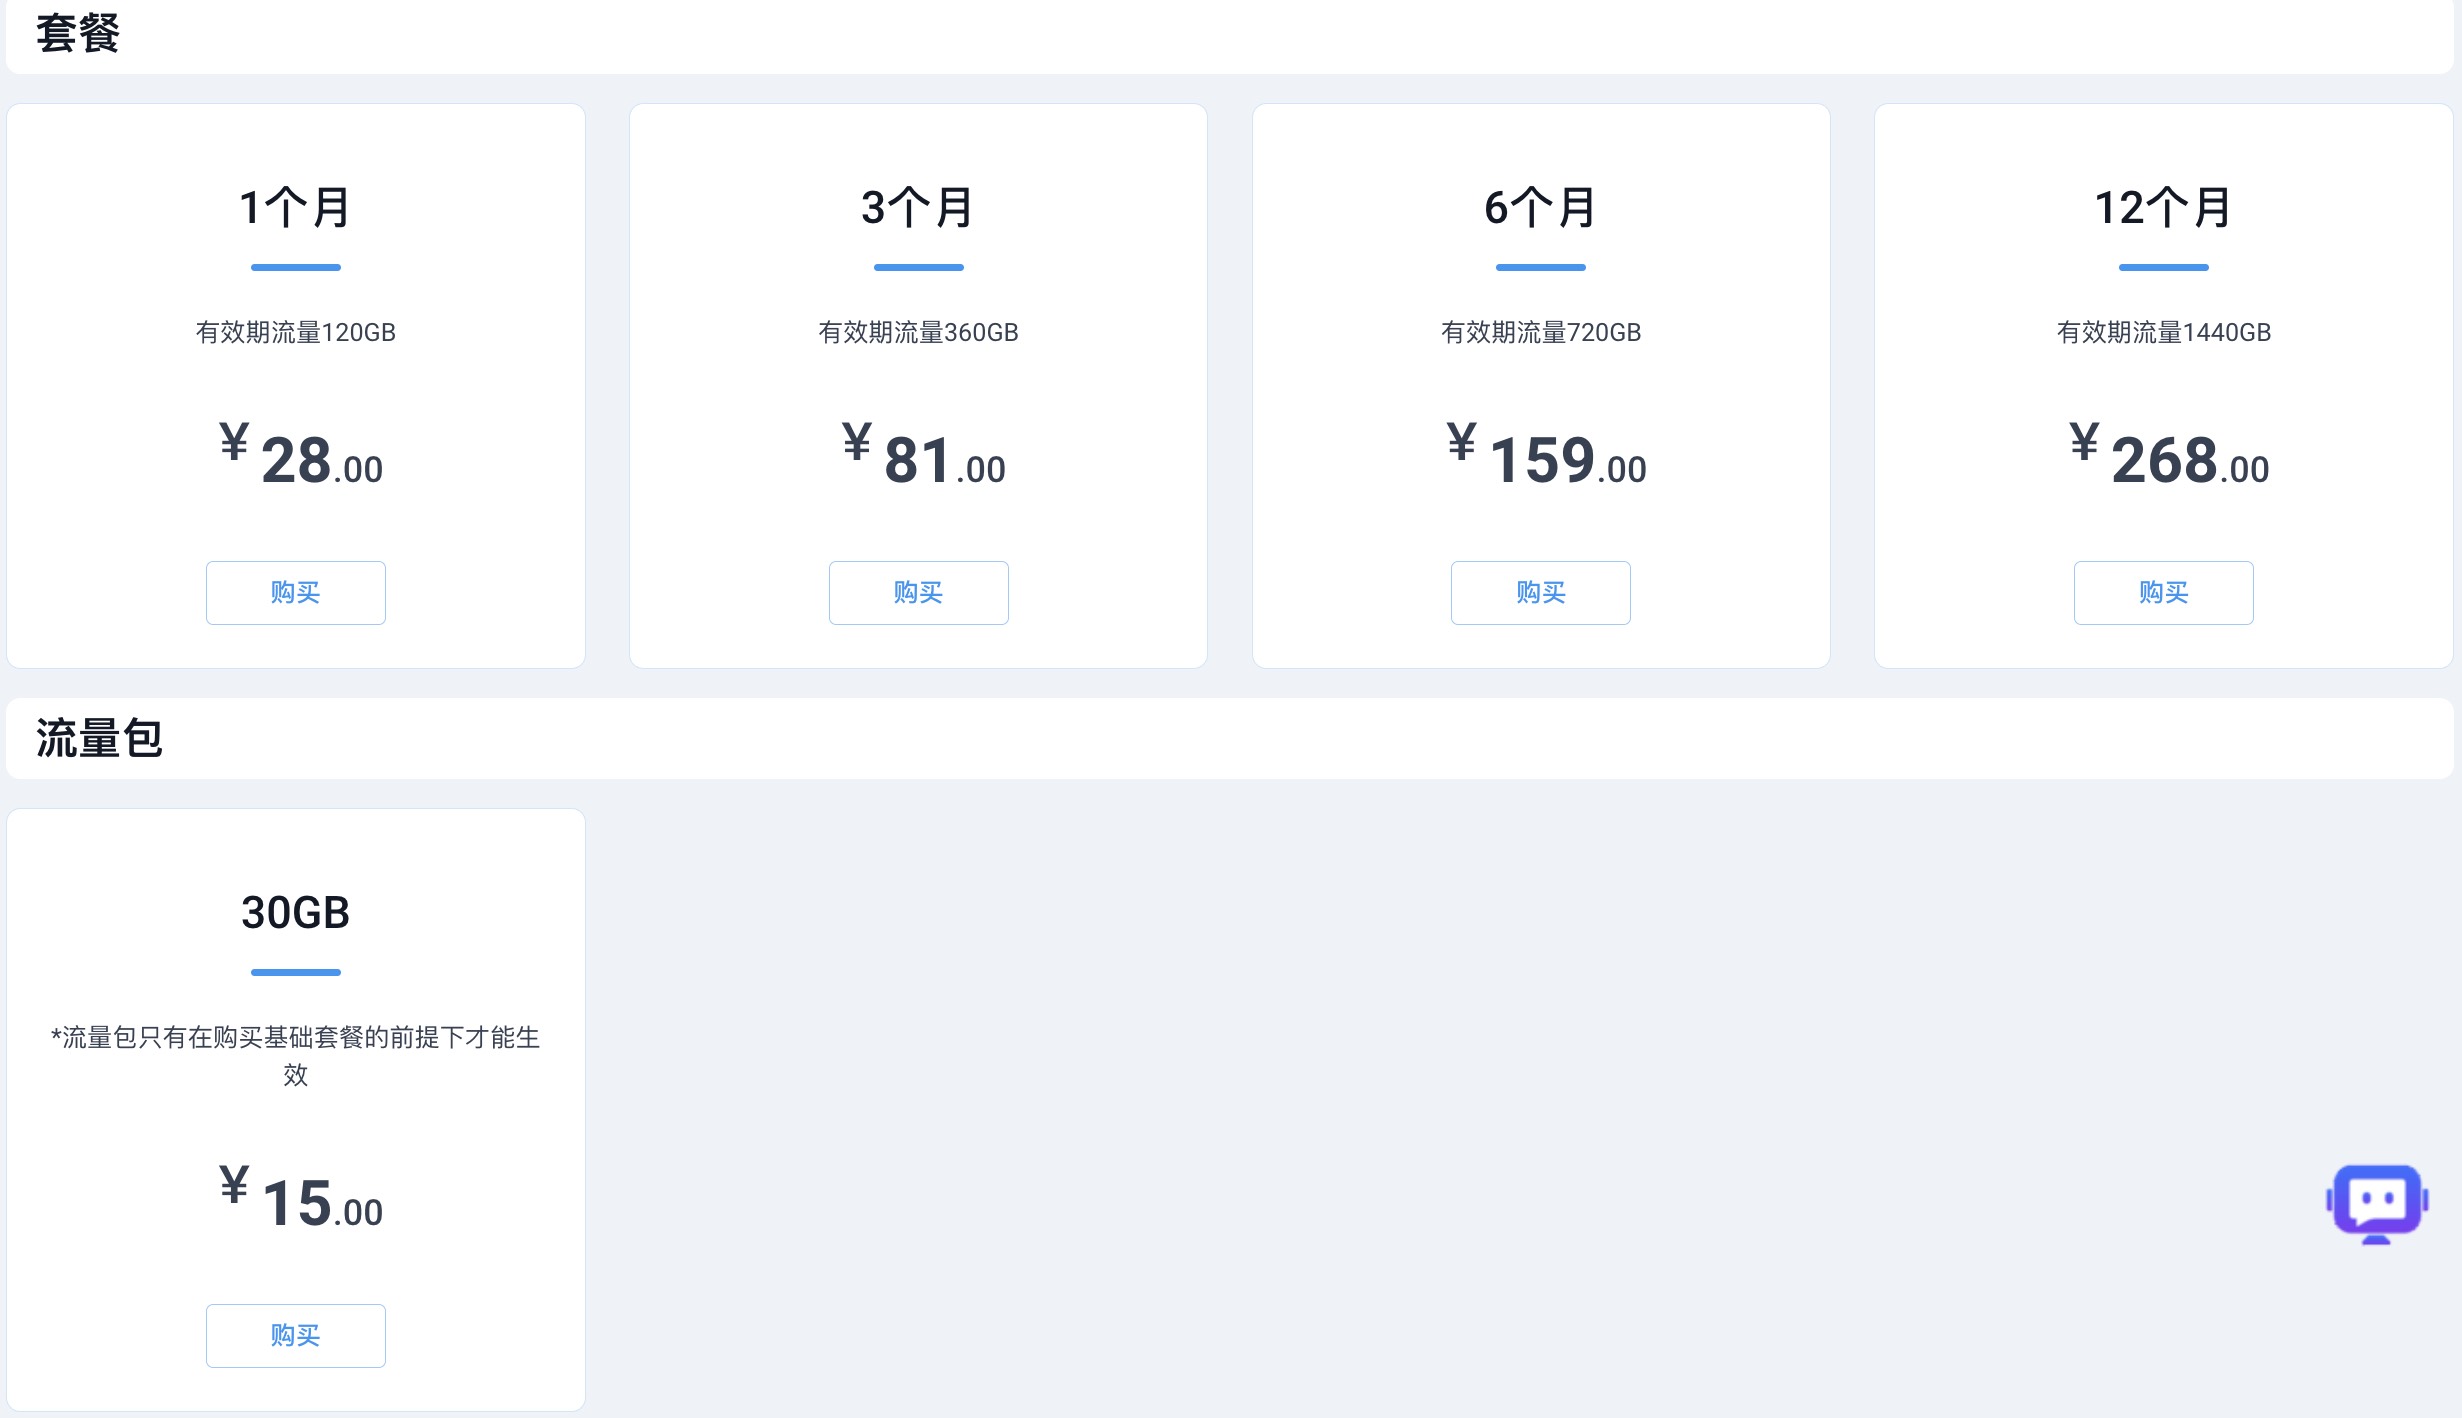Click the 3个月 plan title
This screenshot has width=2462, height=1418.
click(x=918, y=208)
